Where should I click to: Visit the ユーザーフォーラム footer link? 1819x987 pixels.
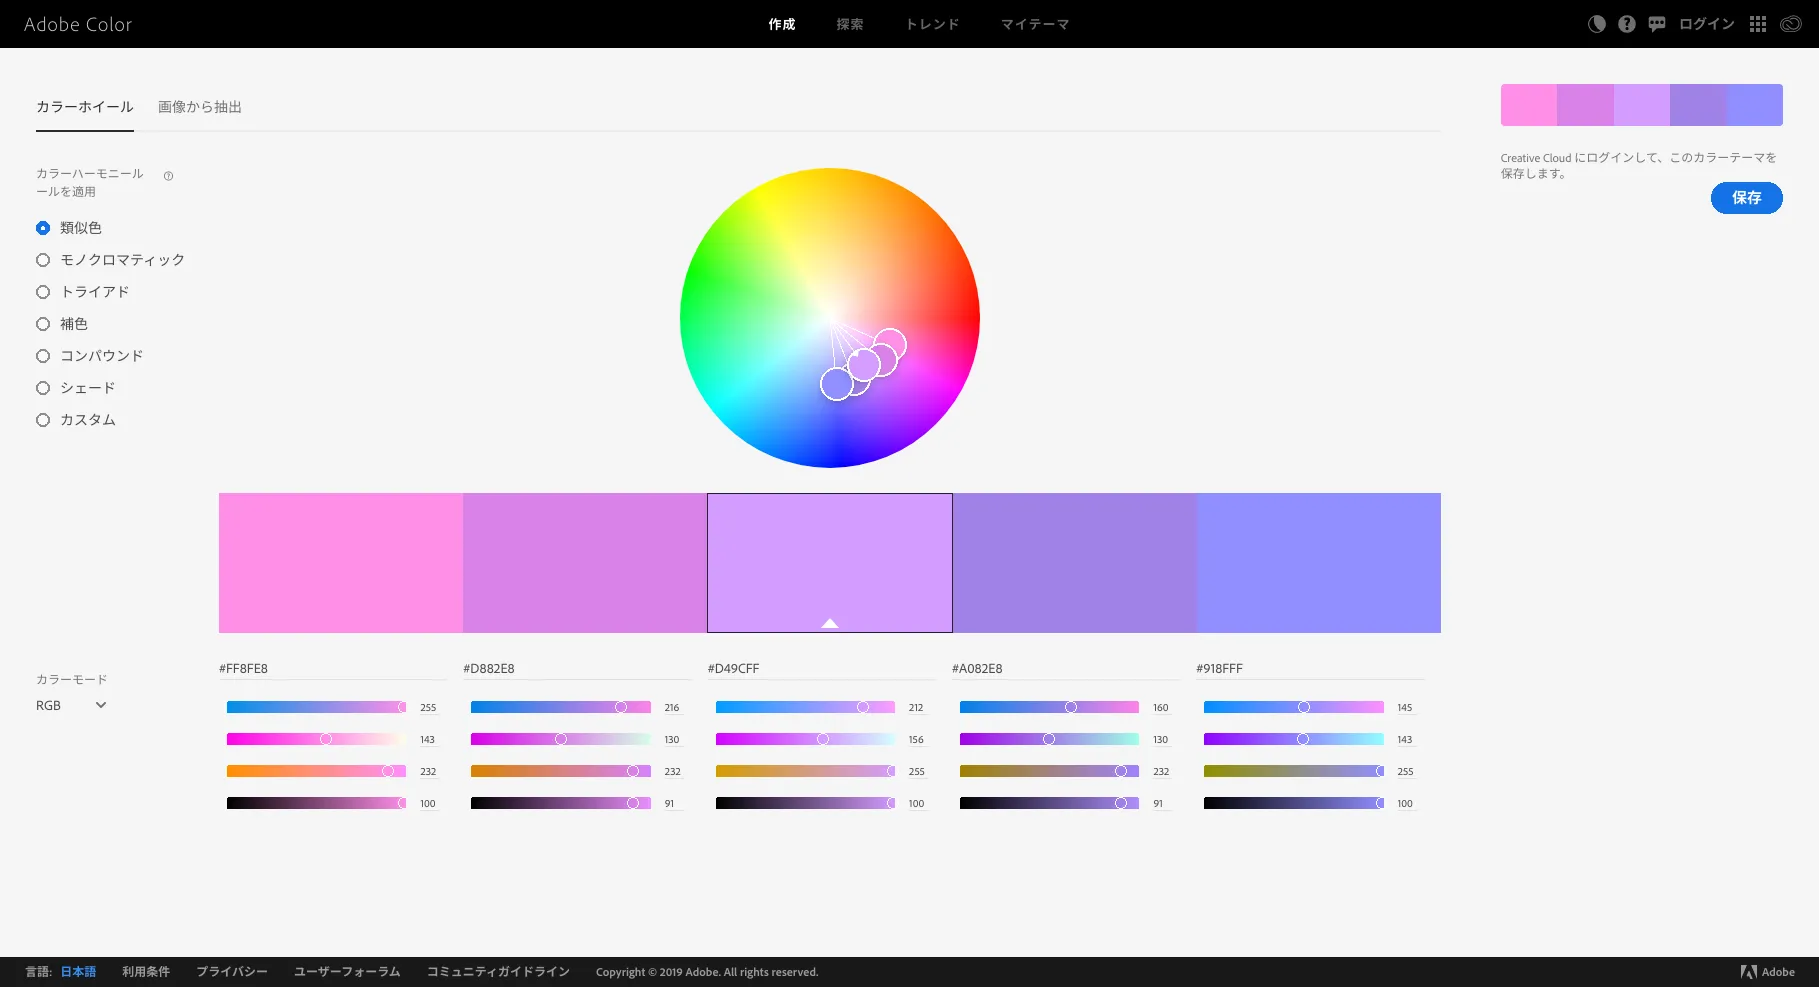pos(347,972)
